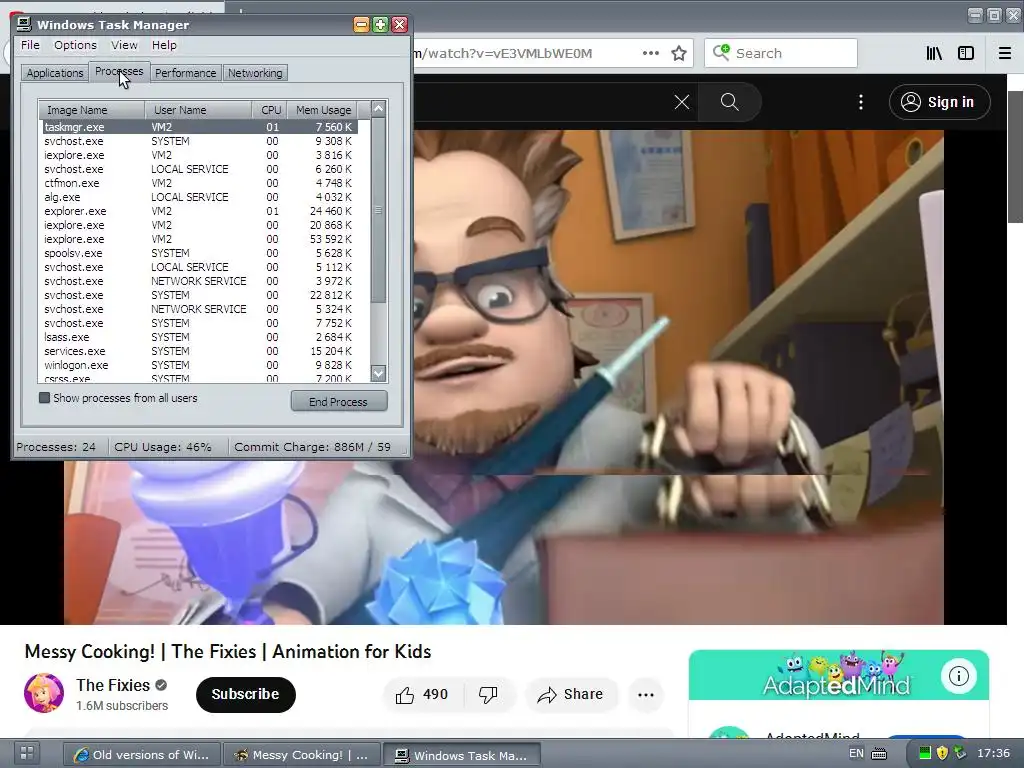Click the AdaptedMind ad info icon
Screen dimensions: 1024x768
point(958,676)
